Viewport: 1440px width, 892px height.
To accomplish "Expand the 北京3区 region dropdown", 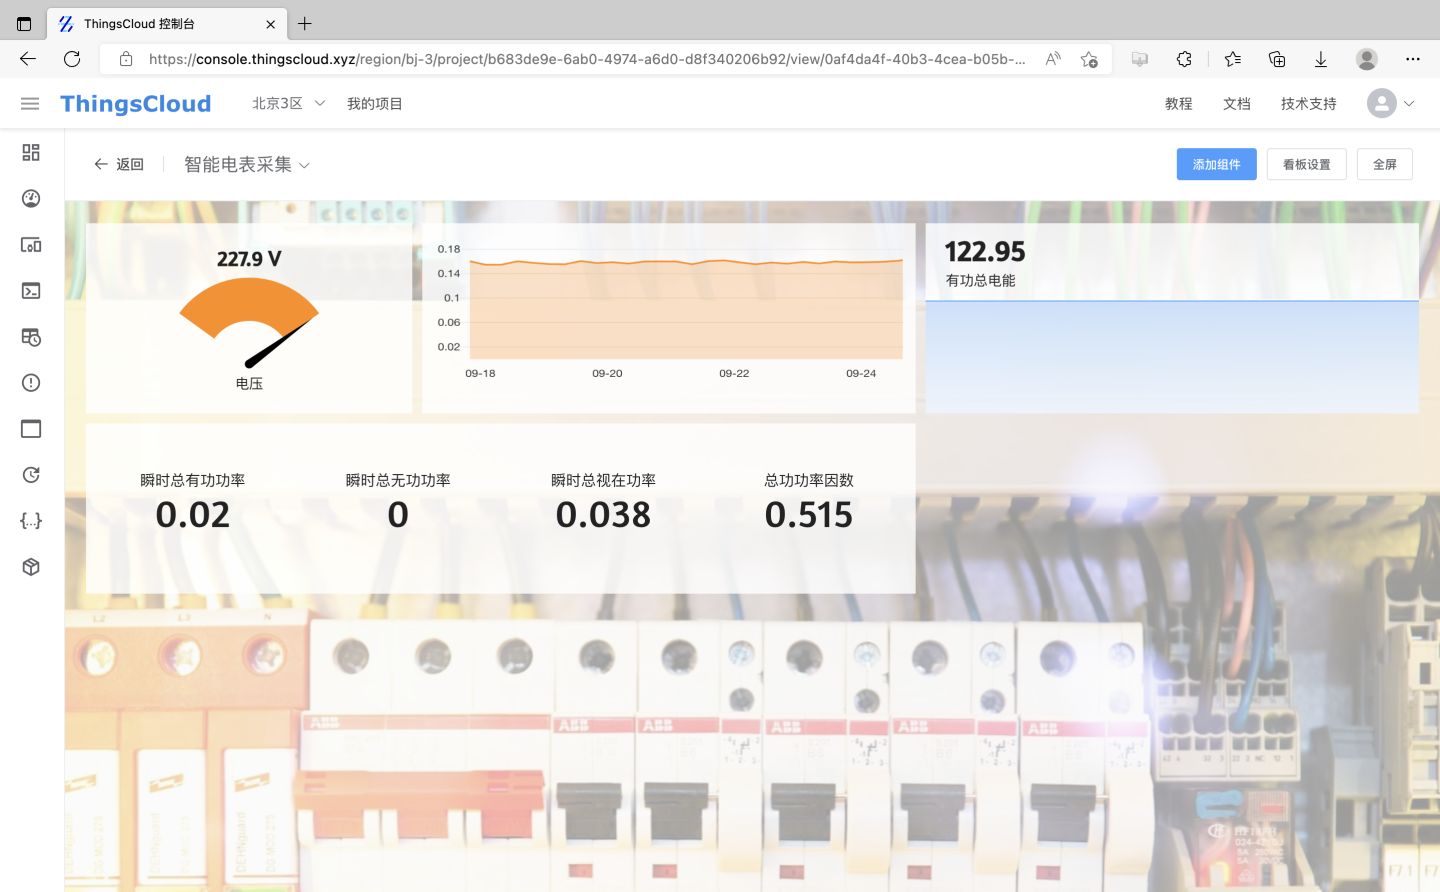I will click(x=287, y=103).
